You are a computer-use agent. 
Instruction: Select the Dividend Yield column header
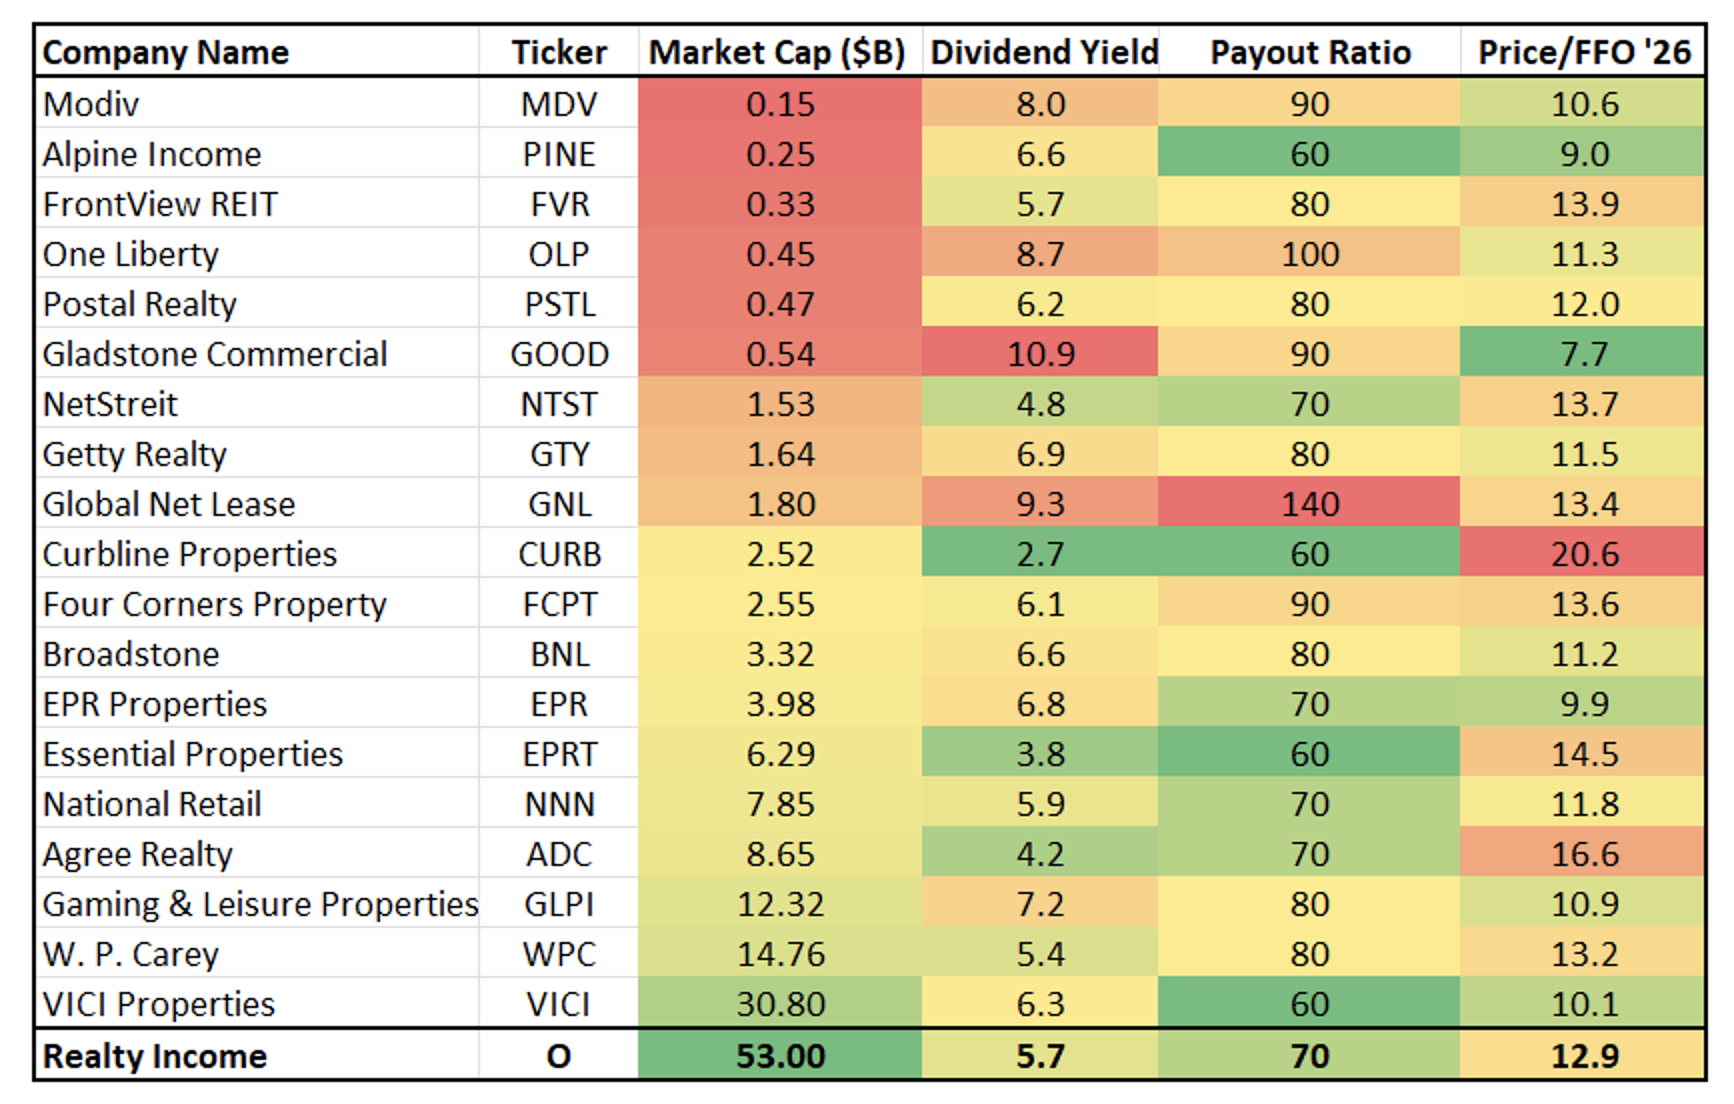pyautogui.click(x=1043, y=53)
